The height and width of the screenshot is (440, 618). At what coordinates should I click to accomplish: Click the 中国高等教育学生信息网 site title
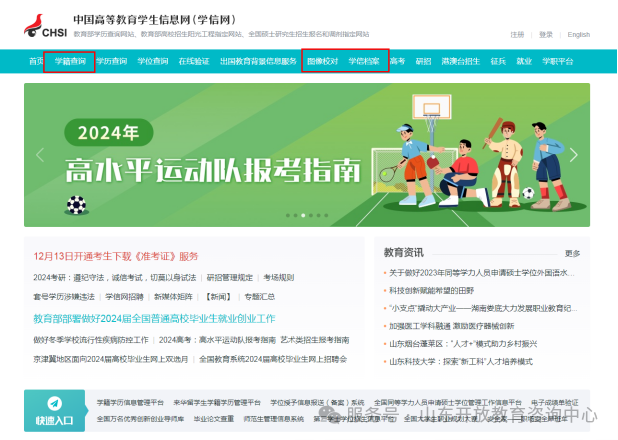[x=155, y=20]
